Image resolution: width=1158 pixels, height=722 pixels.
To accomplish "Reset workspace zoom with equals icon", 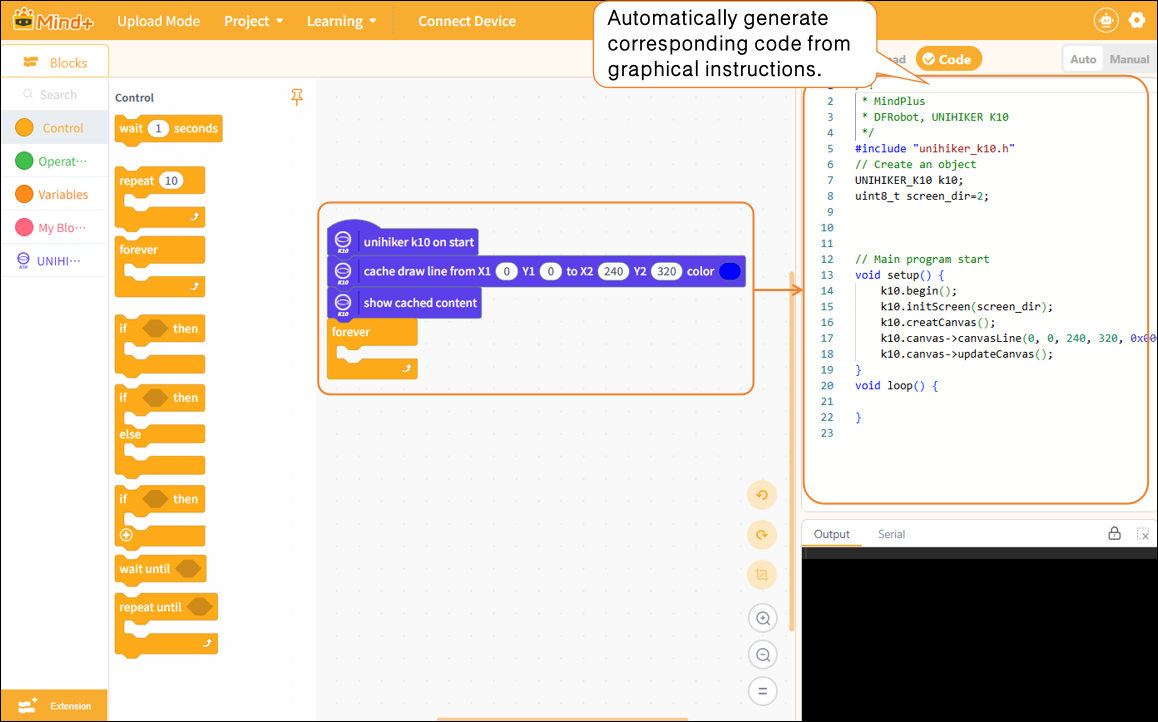I will coord(763,692).
